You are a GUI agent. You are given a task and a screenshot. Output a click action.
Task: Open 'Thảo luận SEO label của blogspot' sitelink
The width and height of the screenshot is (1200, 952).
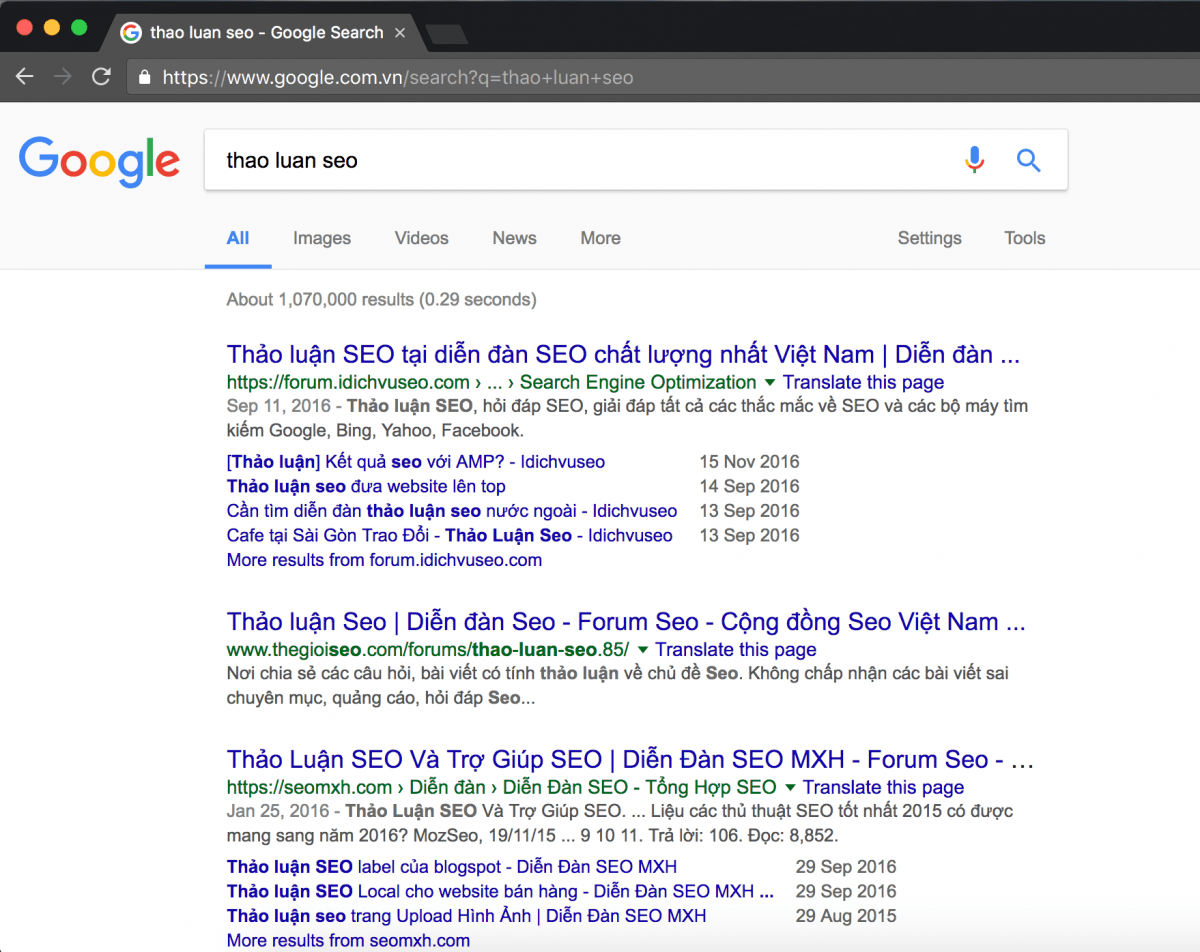pos(452,867)
